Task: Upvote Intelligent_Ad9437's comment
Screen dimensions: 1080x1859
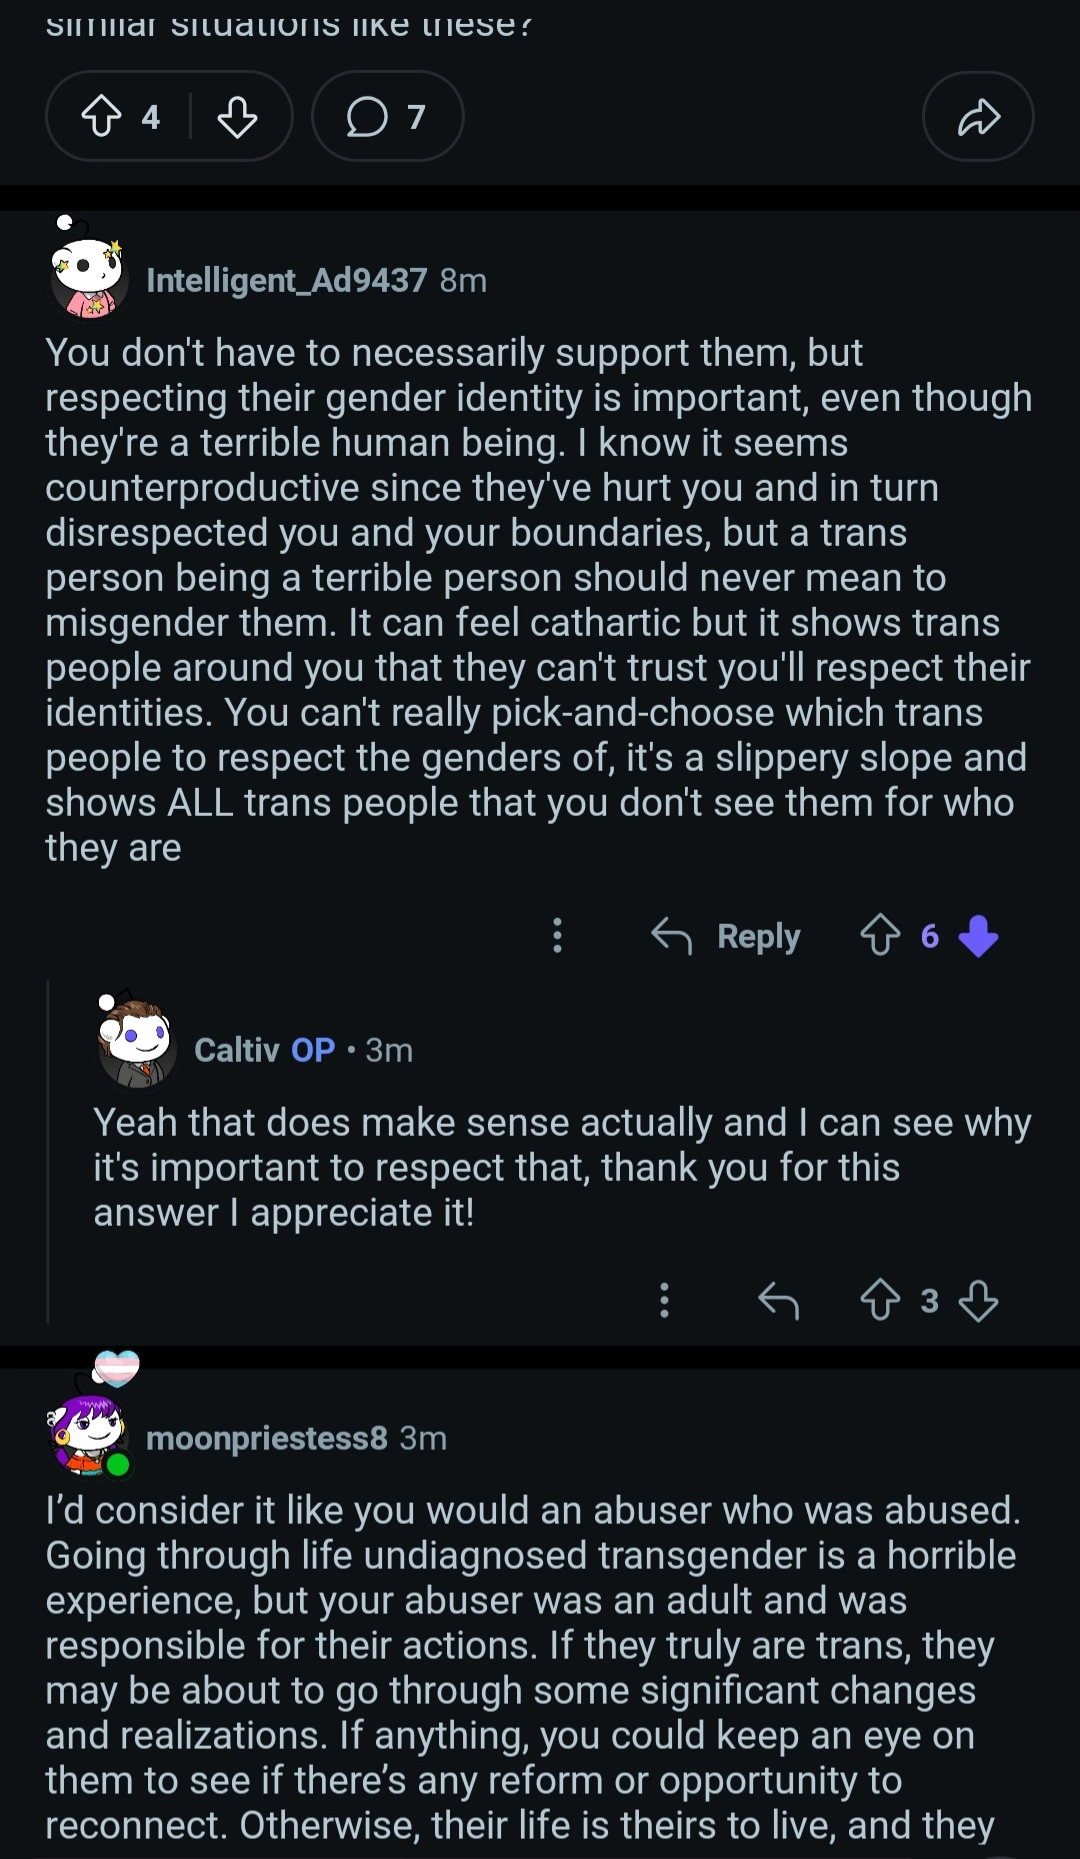Action: tap(880, 936)
